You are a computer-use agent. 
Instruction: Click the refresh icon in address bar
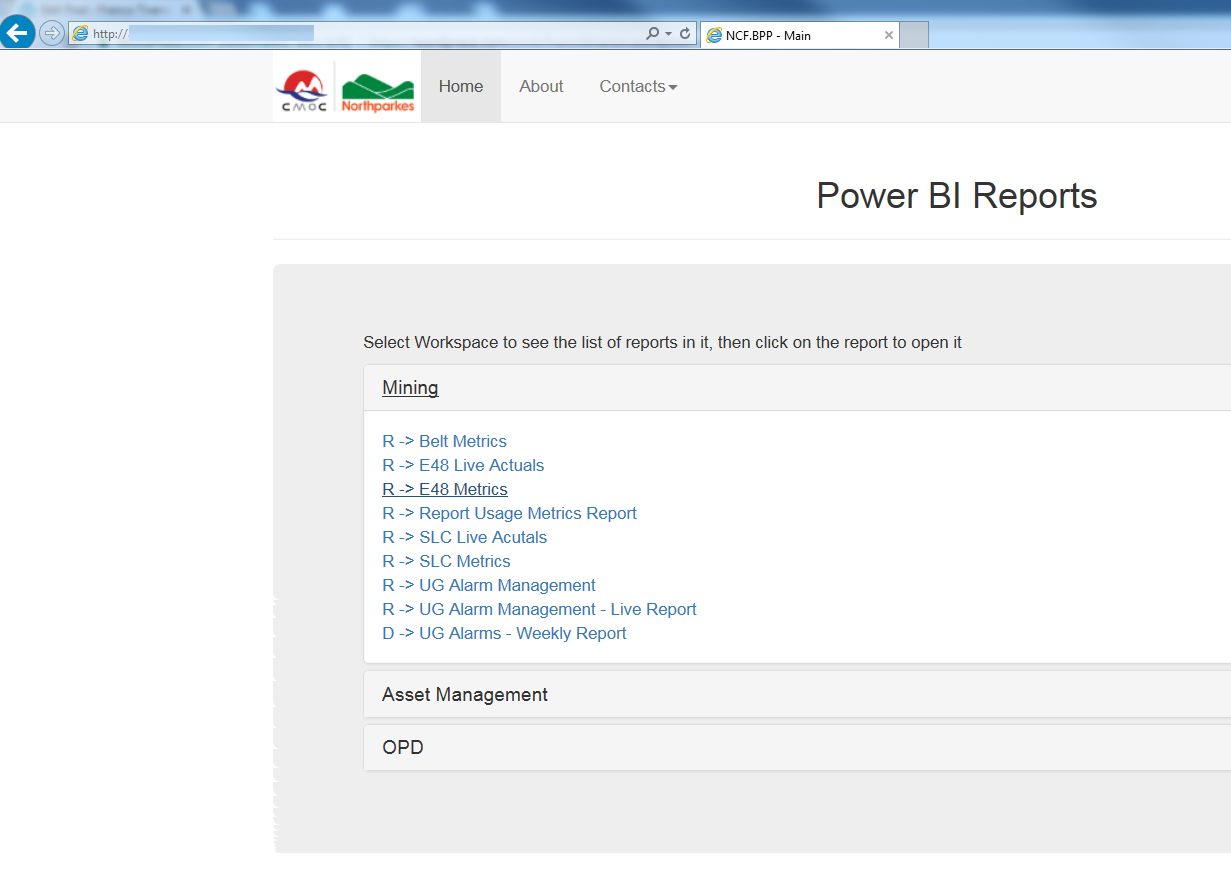click(685, 33)
